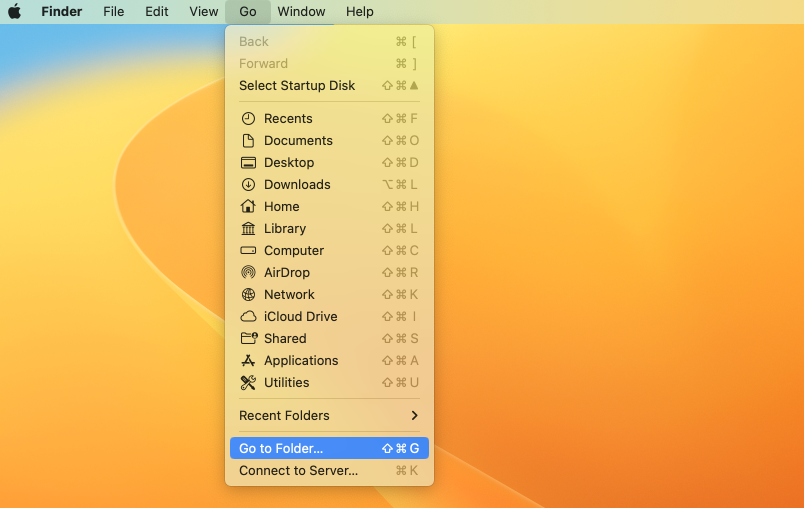The height and width of the screenshot is (508, 804).
Task: Click the Recents clock icon
Action: (248, 118)
